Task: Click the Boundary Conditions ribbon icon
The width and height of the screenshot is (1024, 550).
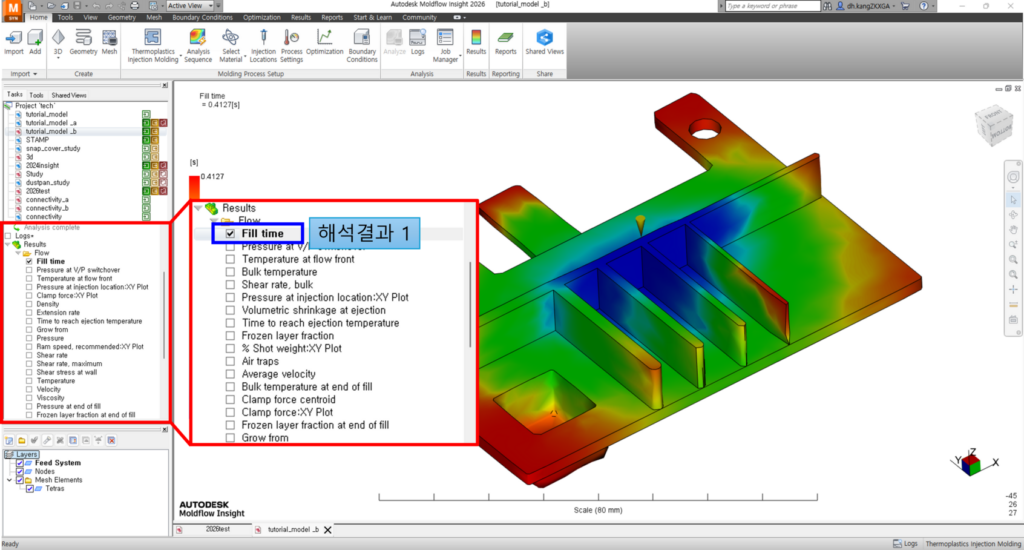Action: pos(362,45)
